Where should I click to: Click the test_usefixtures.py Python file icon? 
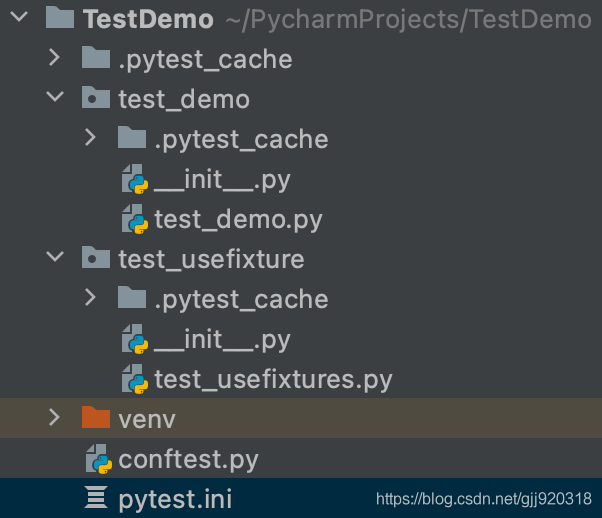coord(134,379)
